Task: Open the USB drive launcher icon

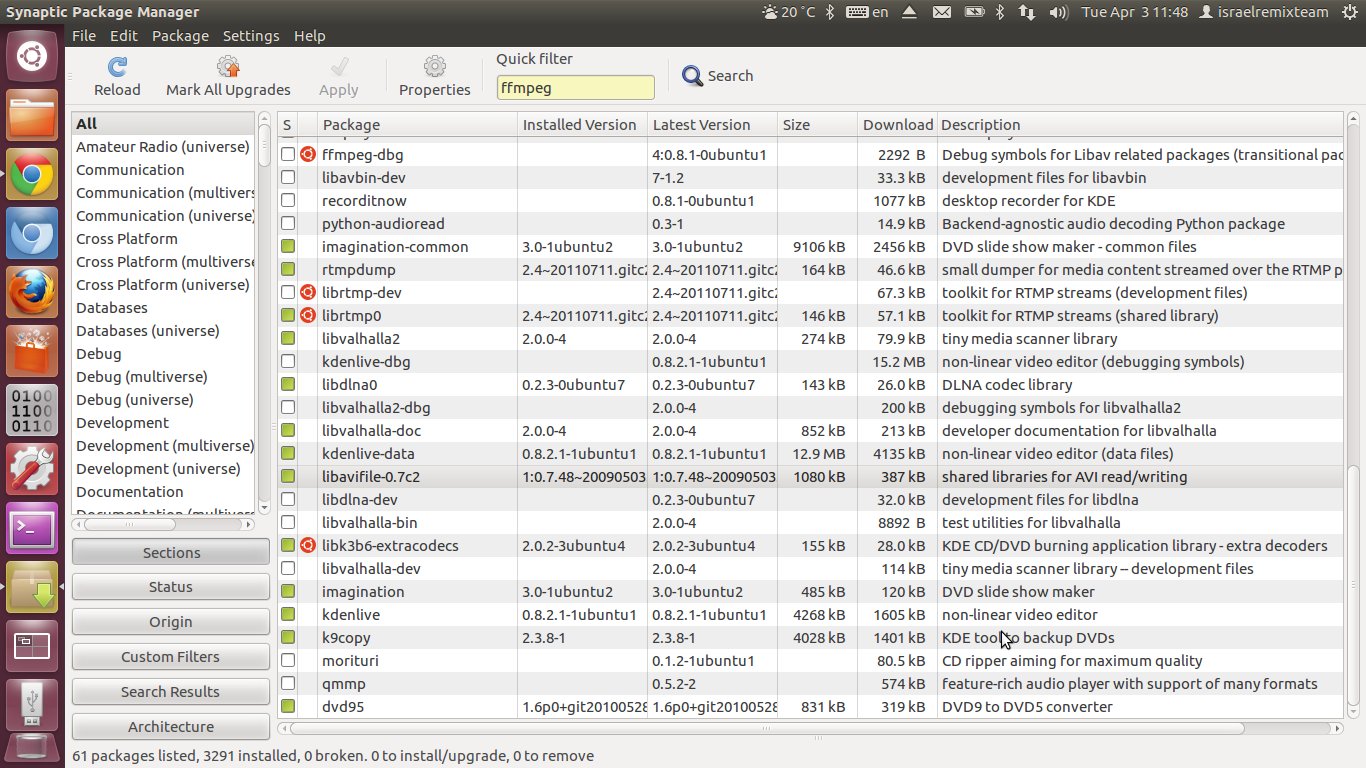Action: click(x=32, y=703)
